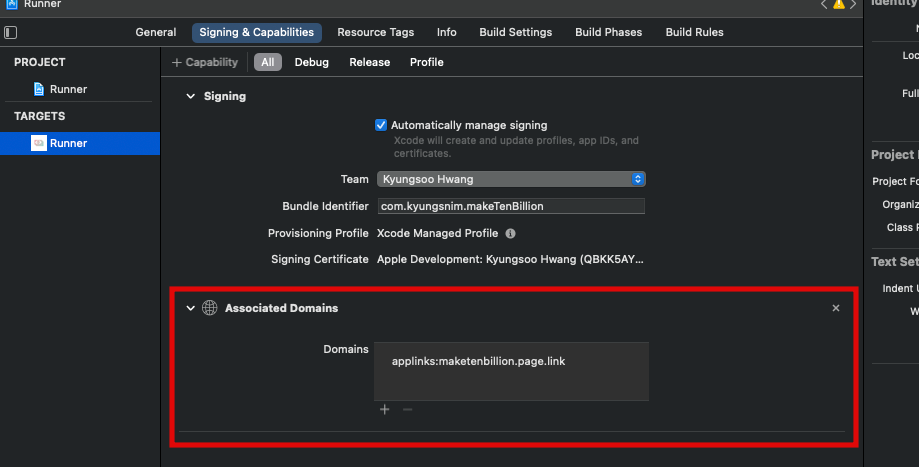Screen dimensions: 919x467
Task: Open the Build Settings tab
Action: (516, 32)
